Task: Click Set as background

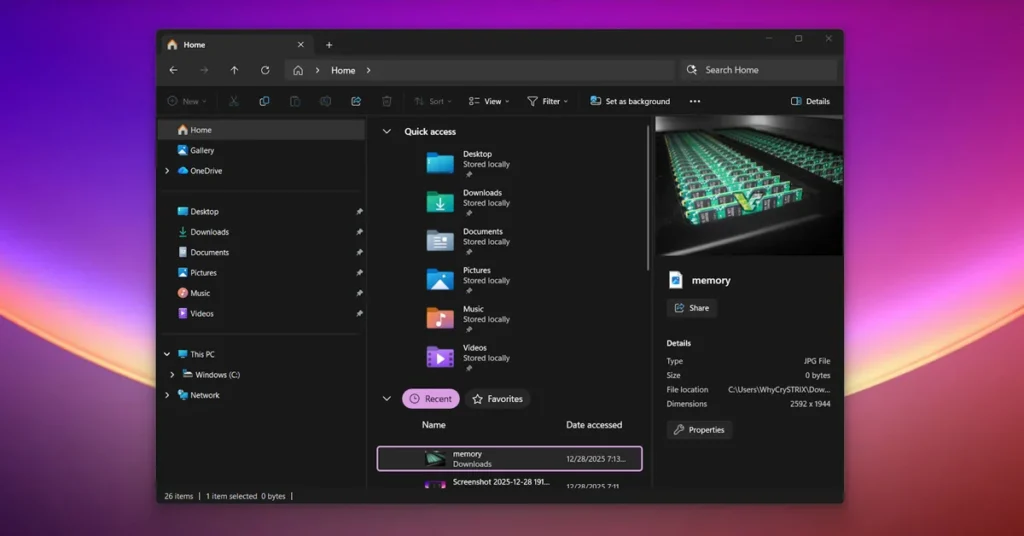Action: click(630, 101)
